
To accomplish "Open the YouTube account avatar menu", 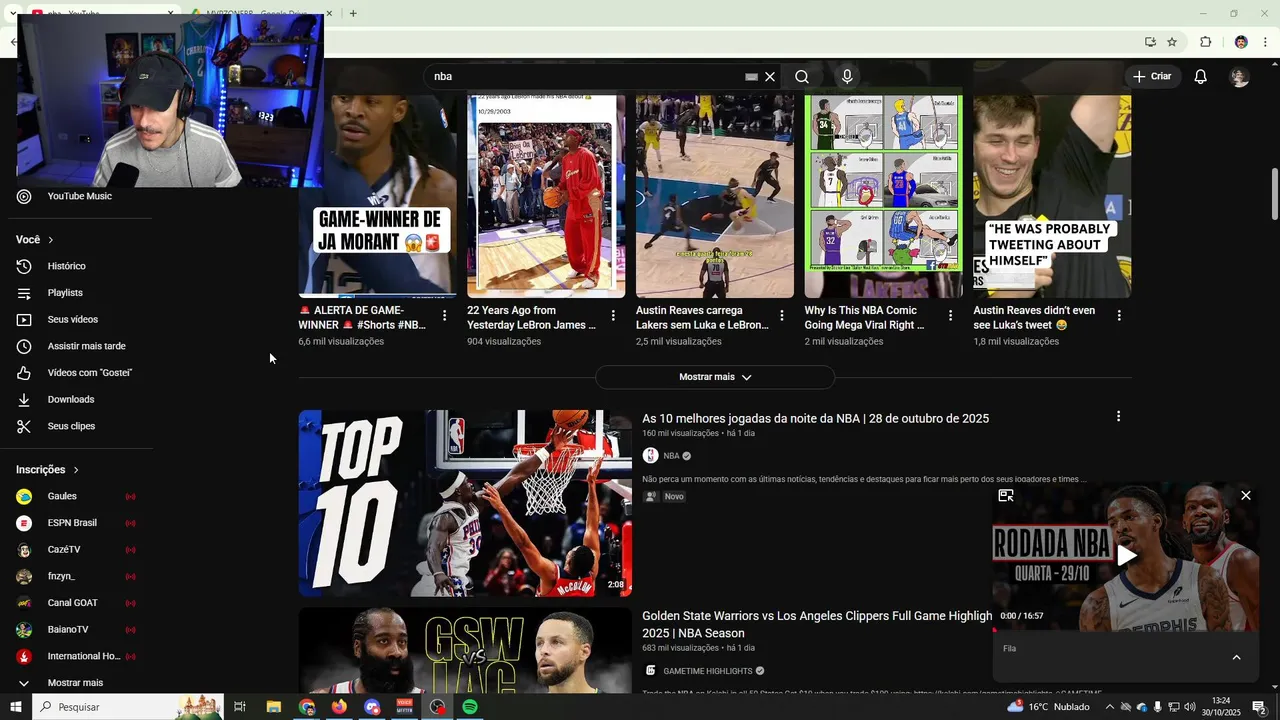I will click(x=1240, y=77).
